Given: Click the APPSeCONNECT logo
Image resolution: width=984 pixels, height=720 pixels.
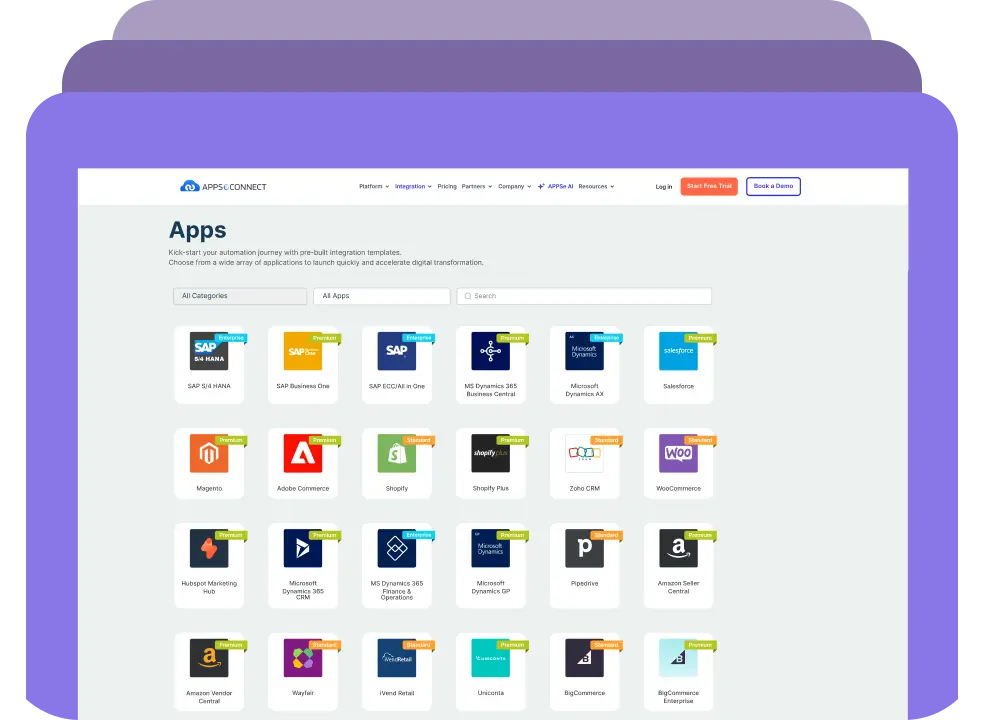Looking at the screenshot, I should (223, 186).
